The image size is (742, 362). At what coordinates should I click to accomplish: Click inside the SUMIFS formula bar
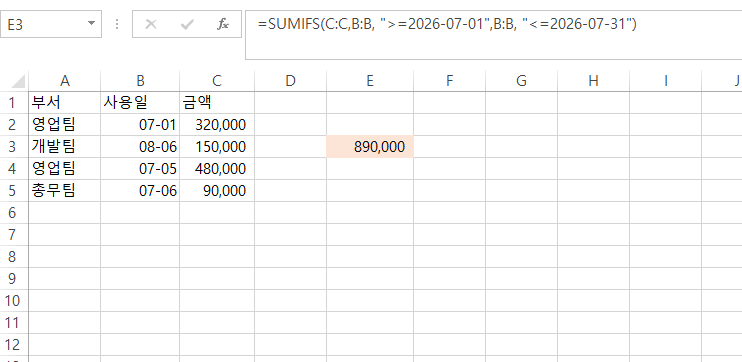494,35
